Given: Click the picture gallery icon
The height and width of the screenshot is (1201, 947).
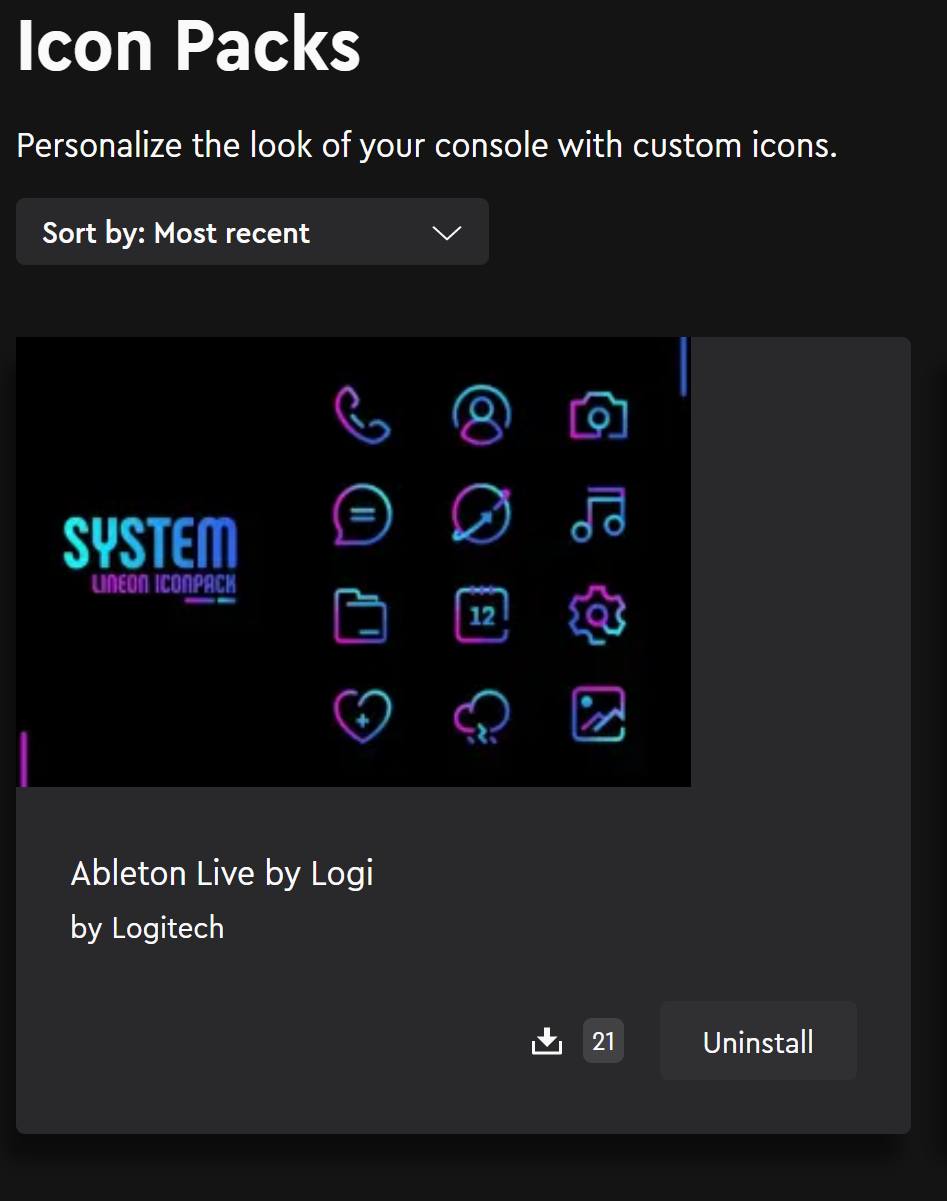Looking at the screenshot, I should click(x=598, y=714).
